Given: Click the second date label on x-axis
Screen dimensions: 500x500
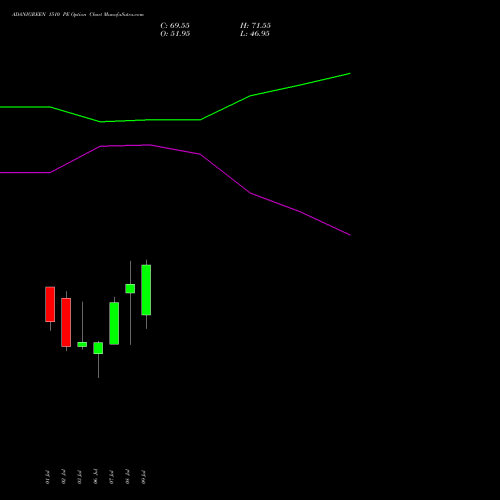Looking at the screenshot, I should 63,477.
